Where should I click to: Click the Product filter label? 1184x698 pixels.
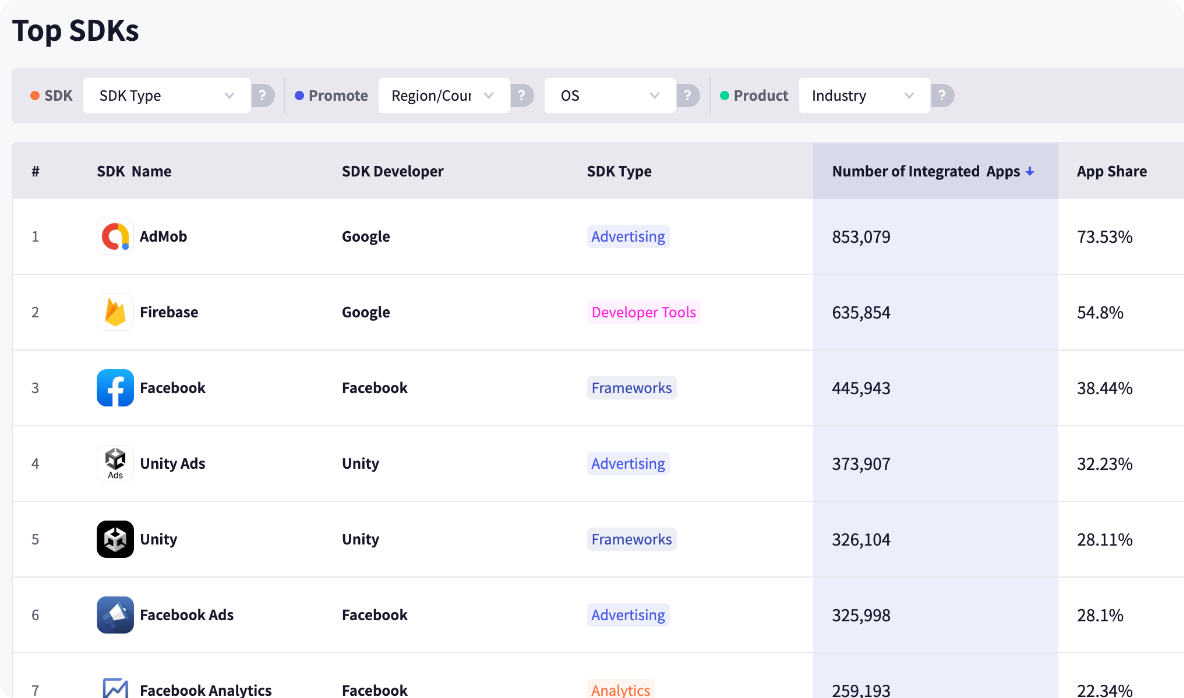coord(760,95)
